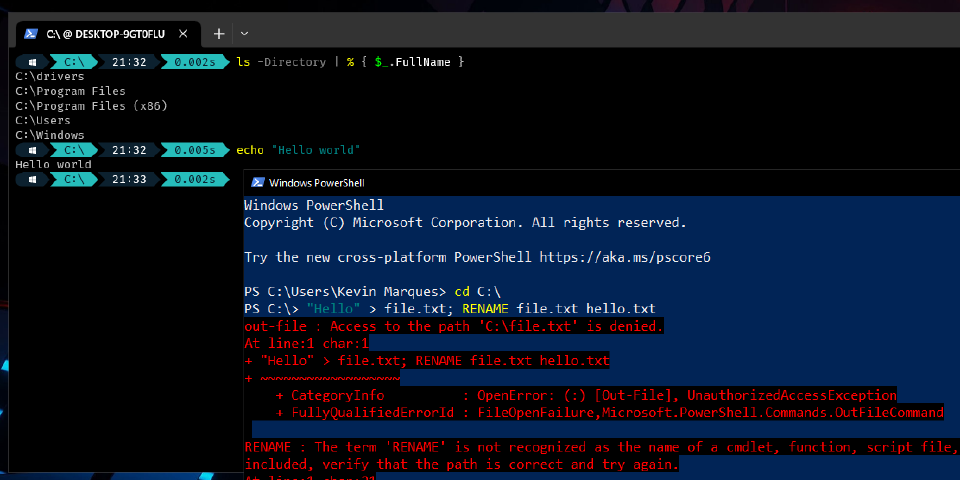Click the echo "Hello world" command

(x=298, y=150)
